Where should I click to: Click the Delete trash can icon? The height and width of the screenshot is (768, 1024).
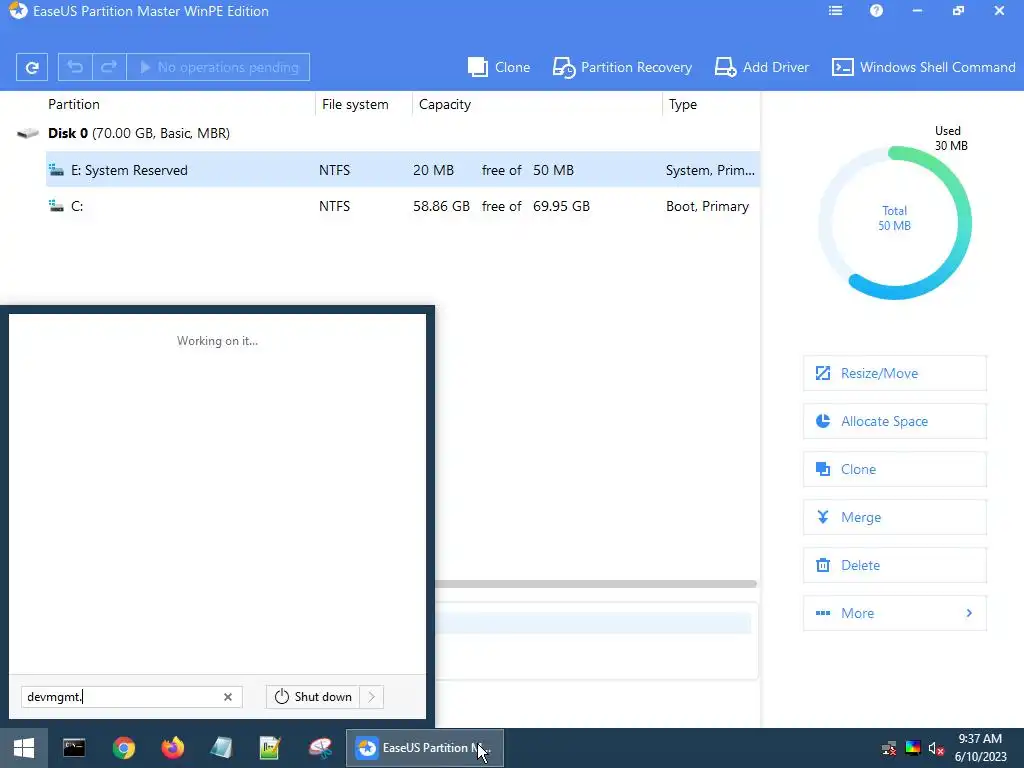click(x=823, y=565)
